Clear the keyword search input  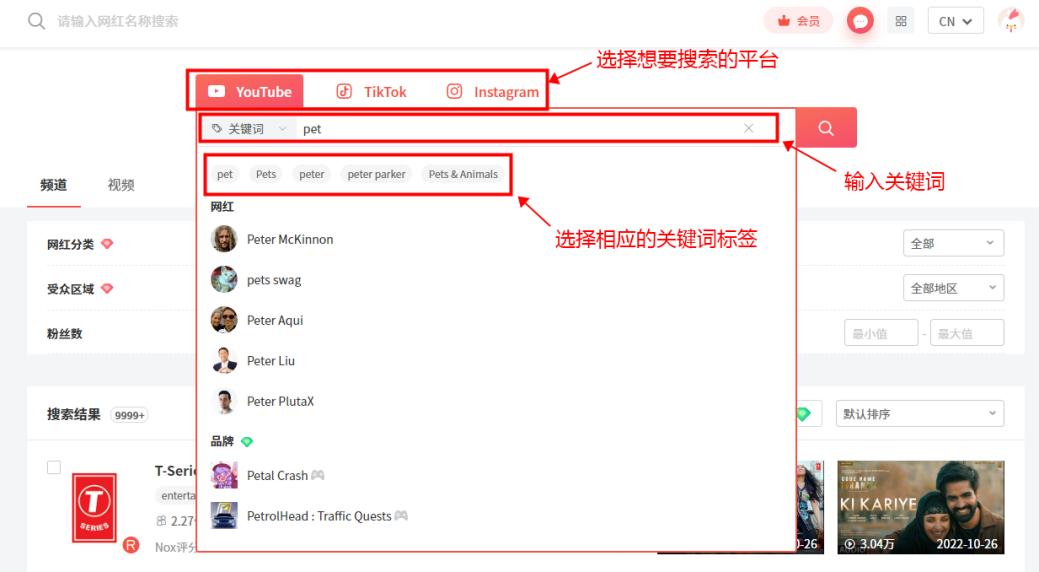(748, 128)
